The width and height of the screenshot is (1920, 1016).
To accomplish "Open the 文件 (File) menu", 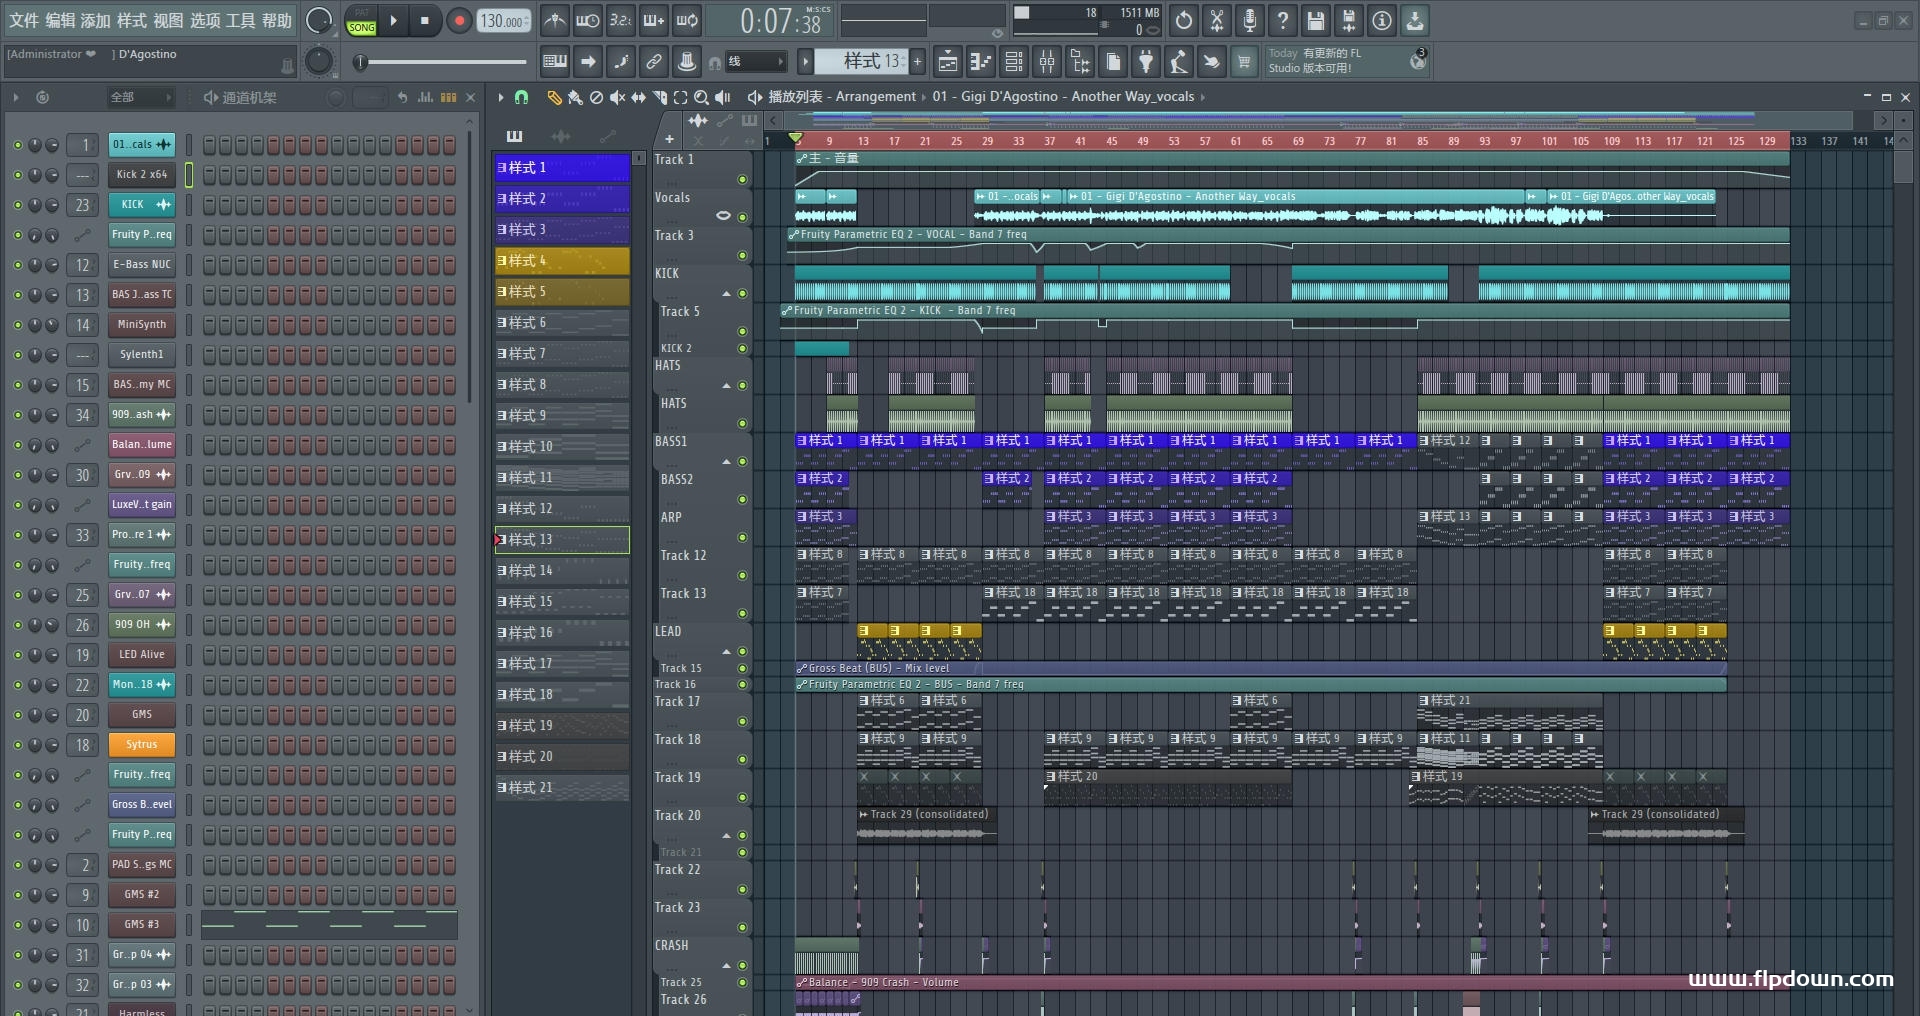I will point(24,20).
